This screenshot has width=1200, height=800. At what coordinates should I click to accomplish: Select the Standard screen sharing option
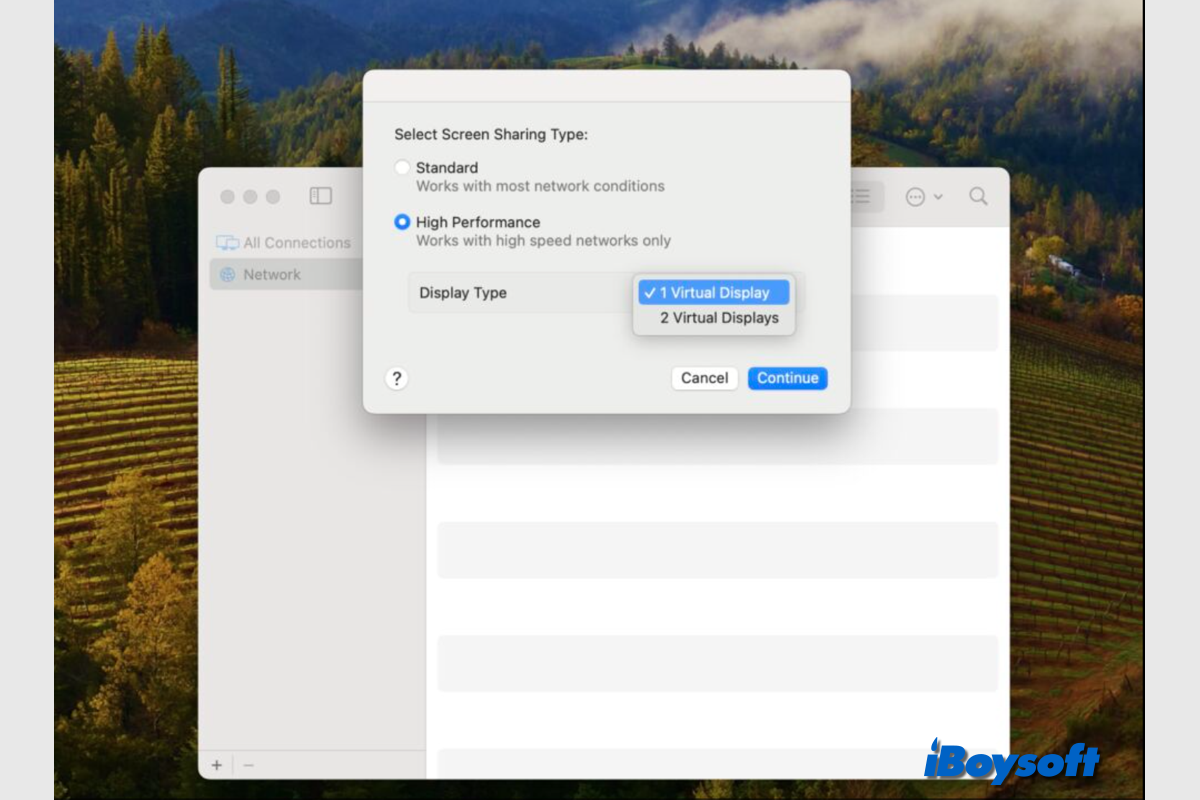402,168
